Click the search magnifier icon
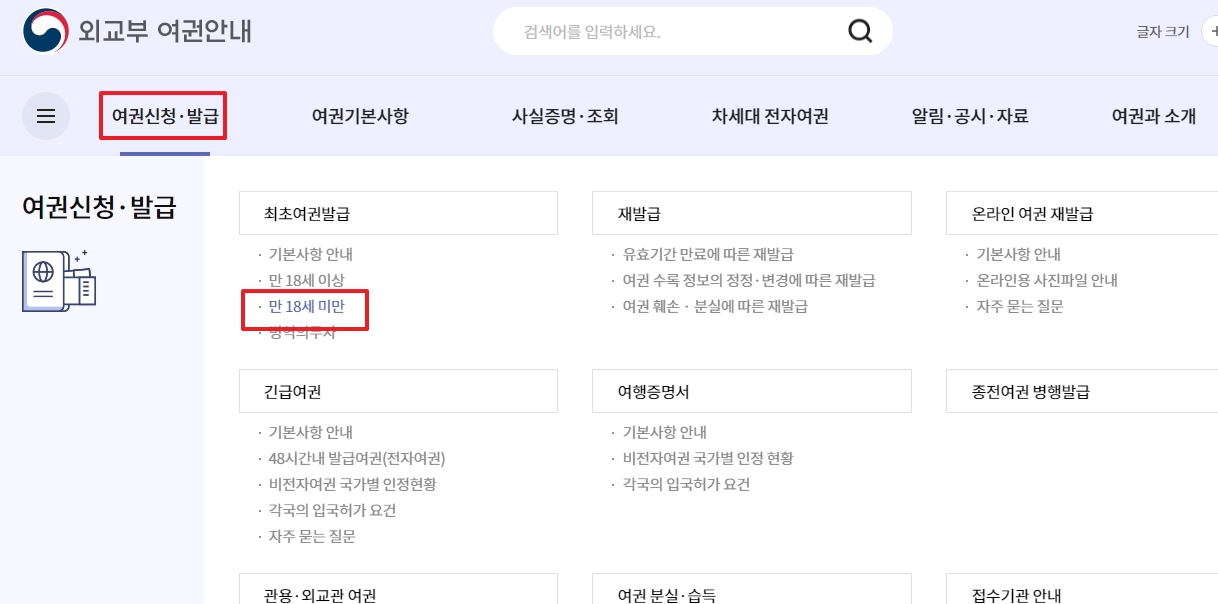Viewport: 1218px width, 604px height. pyautogui.click(x=860, y=31)
